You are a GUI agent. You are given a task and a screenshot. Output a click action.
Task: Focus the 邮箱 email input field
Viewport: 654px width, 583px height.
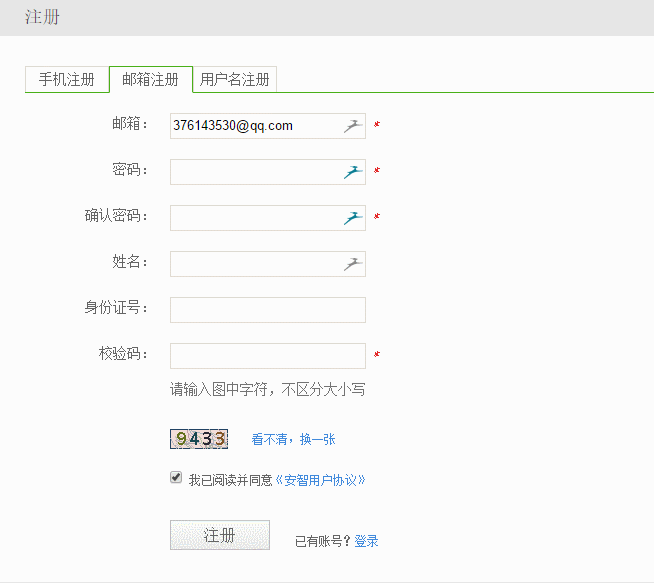(255, 126)
